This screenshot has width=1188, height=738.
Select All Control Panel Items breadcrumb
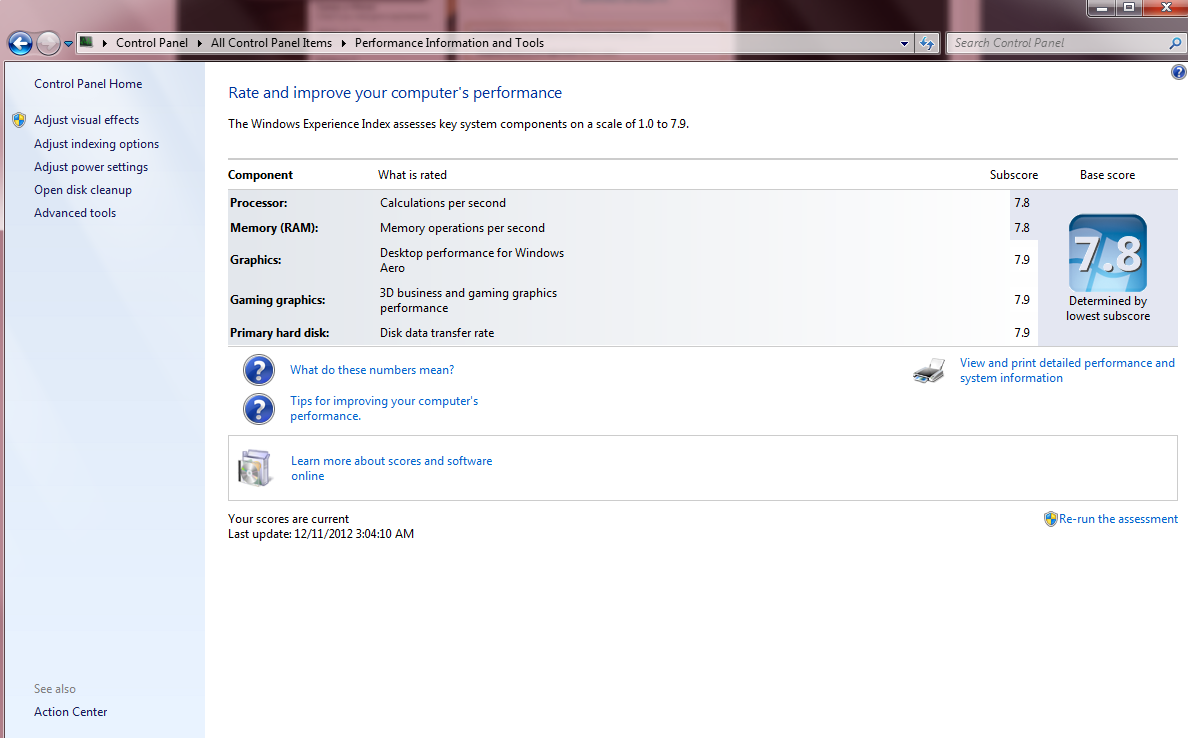[x=271, y=43]
